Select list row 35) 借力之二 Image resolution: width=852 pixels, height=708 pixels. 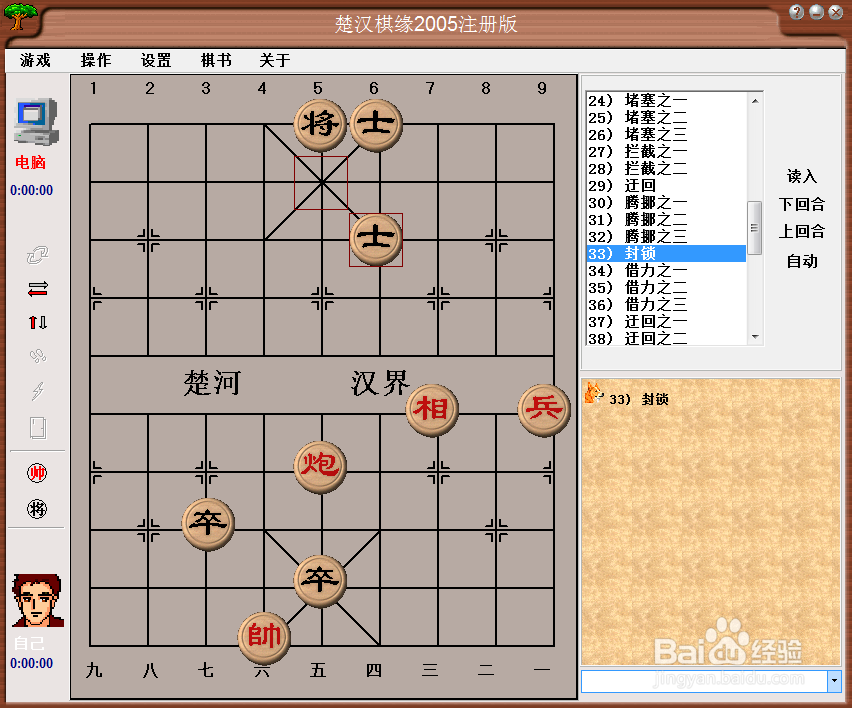[666, 287]
